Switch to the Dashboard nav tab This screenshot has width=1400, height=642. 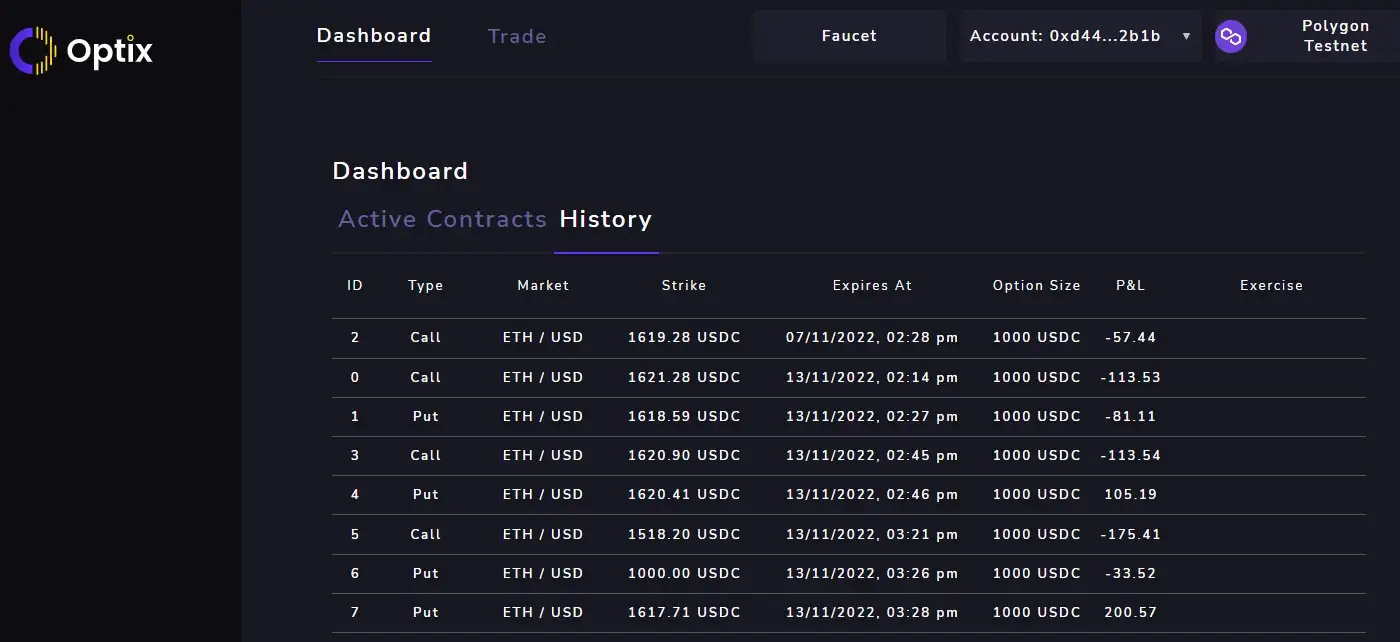[x=374, y=36]
